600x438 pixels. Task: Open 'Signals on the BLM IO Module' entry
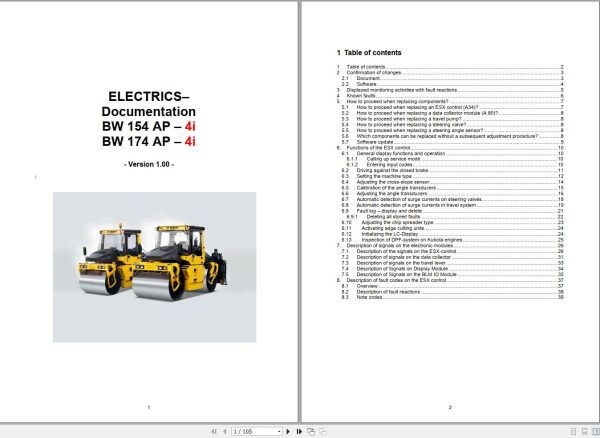452,274
